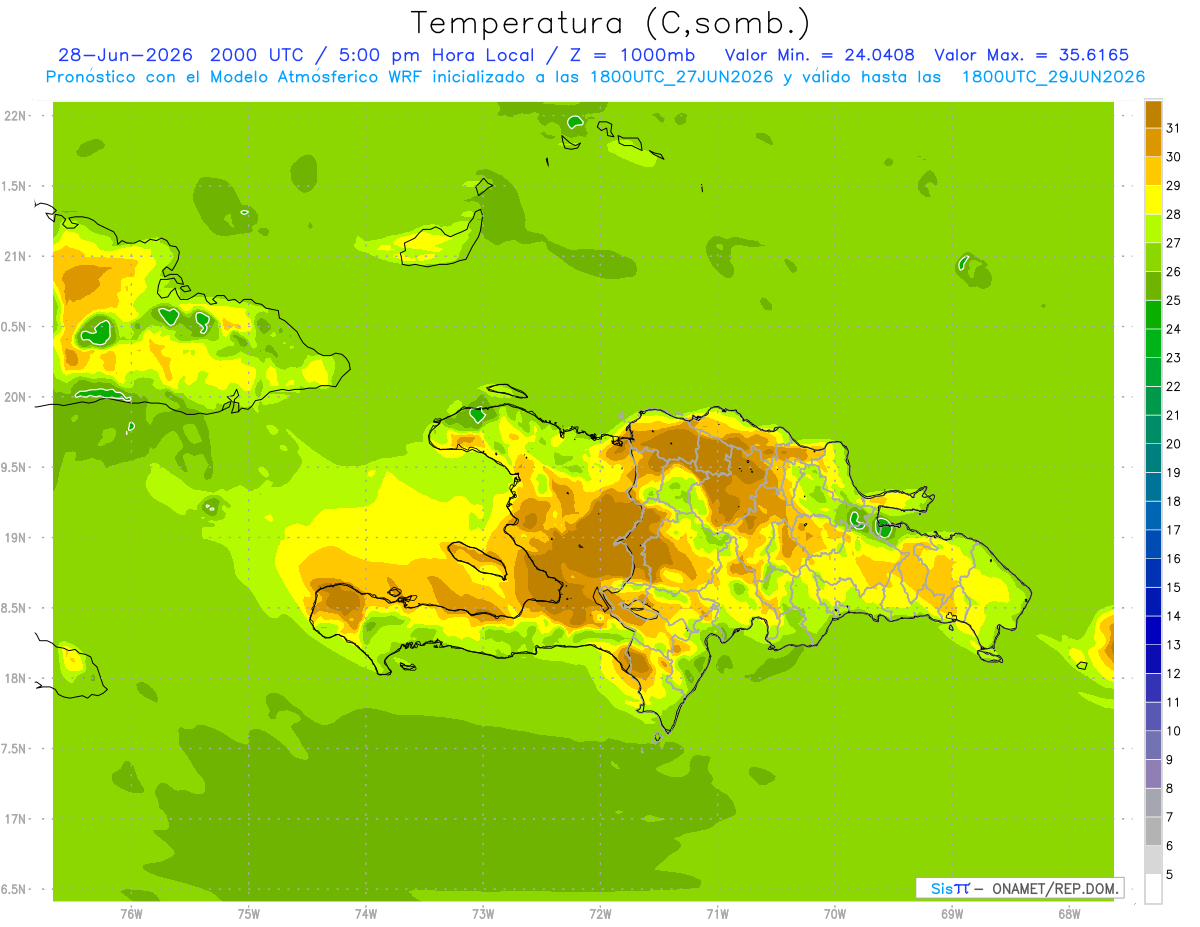Click the "15" colorbar scale label
This screenshot has width=1200, height=927.
(x=1174, y=587)
